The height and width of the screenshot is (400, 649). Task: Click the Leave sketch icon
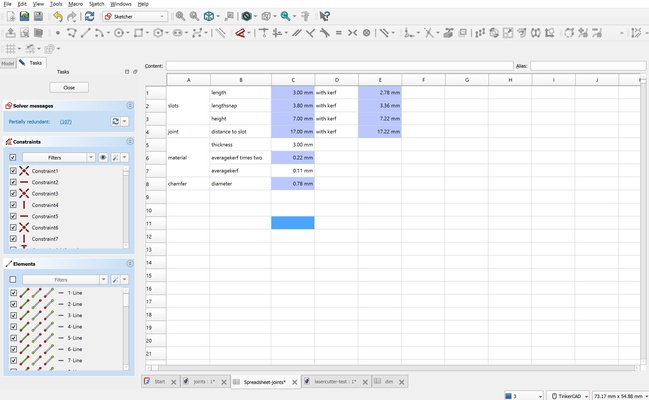click(10, 33)
